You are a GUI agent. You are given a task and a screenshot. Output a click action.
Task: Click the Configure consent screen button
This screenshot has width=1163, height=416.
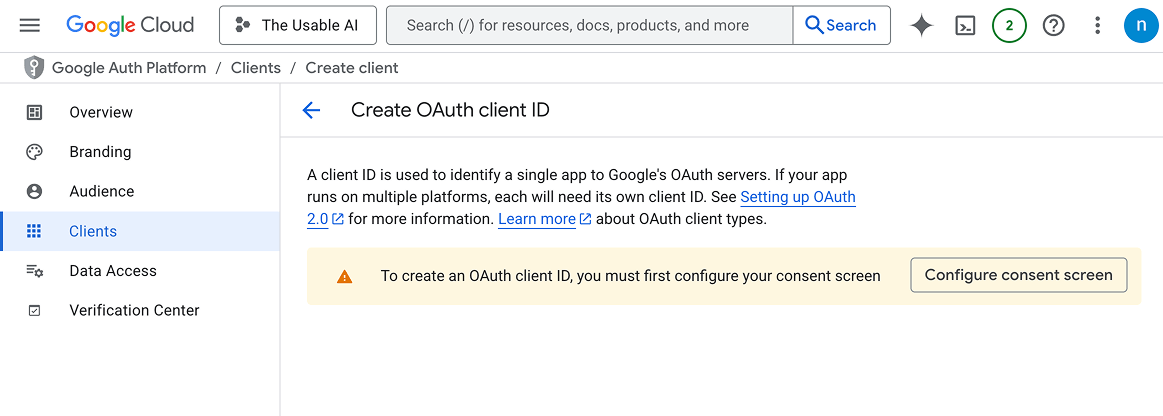pos(1018,275)
